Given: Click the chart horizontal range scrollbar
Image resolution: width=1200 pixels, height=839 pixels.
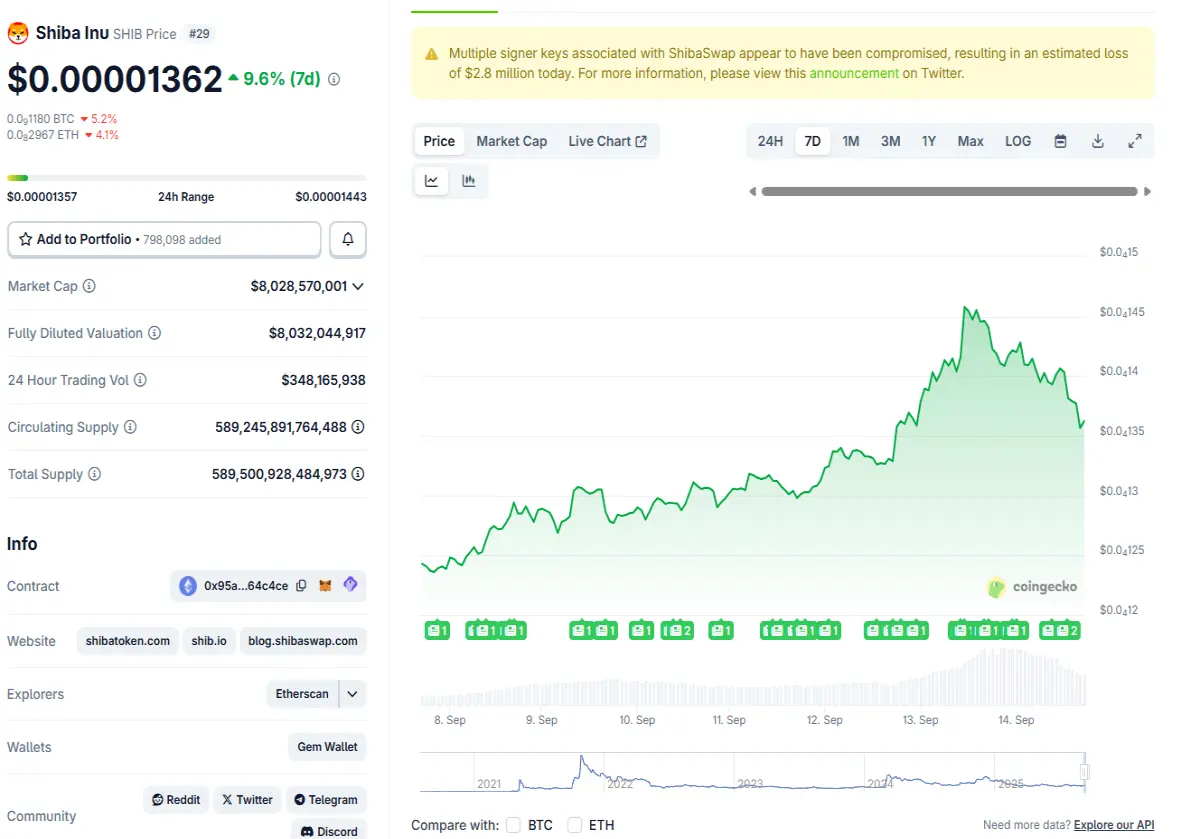Looking at the screenshot, I should point(950,191).
